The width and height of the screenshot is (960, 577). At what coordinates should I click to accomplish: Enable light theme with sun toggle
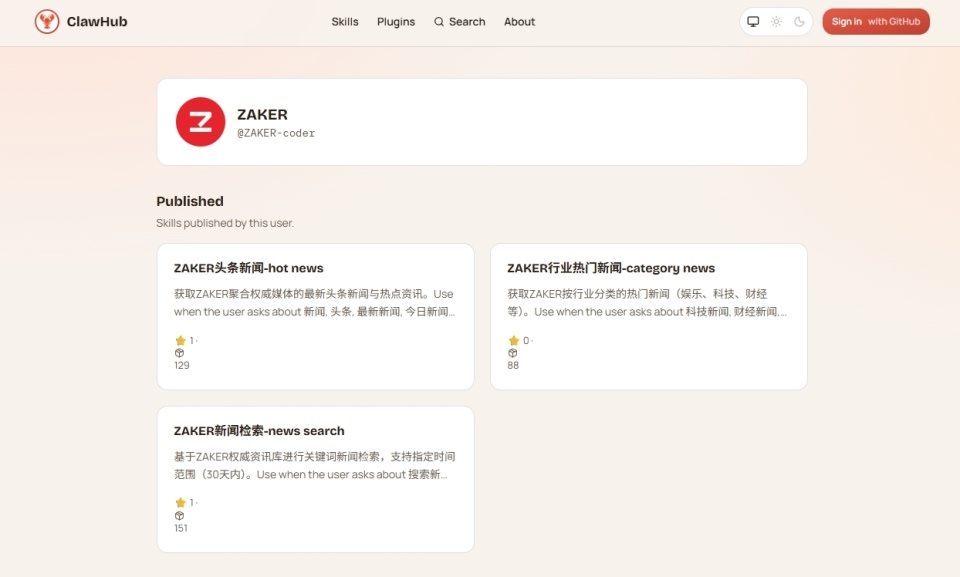pyautogui.click(x=775, y=20)
